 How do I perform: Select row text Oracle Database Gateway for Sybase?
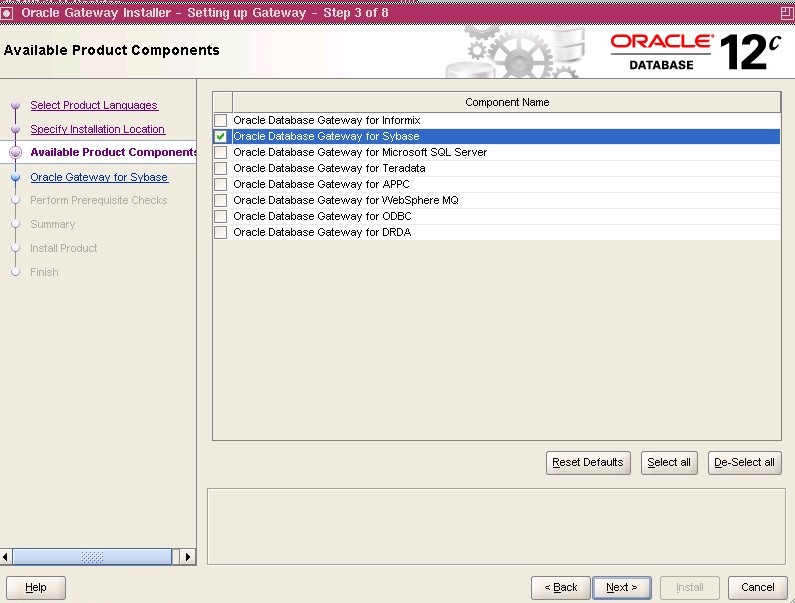pyautogui.click(x=326, y=136)
